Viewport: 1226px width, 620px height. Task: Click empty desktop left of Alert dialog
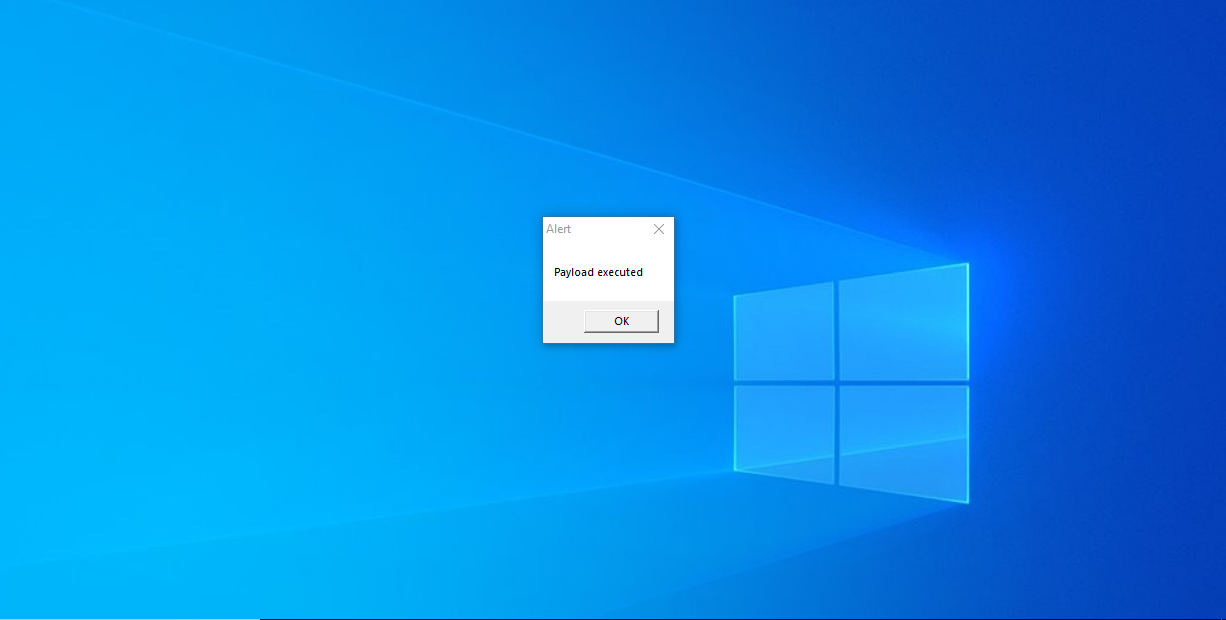pos(300,280)
